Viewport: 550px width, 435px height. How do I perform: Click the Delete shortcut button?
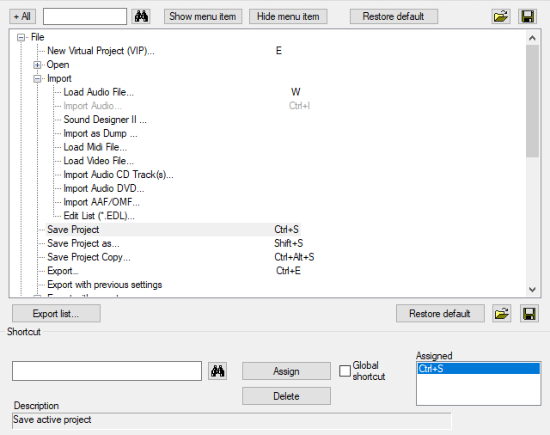(286, 396)
